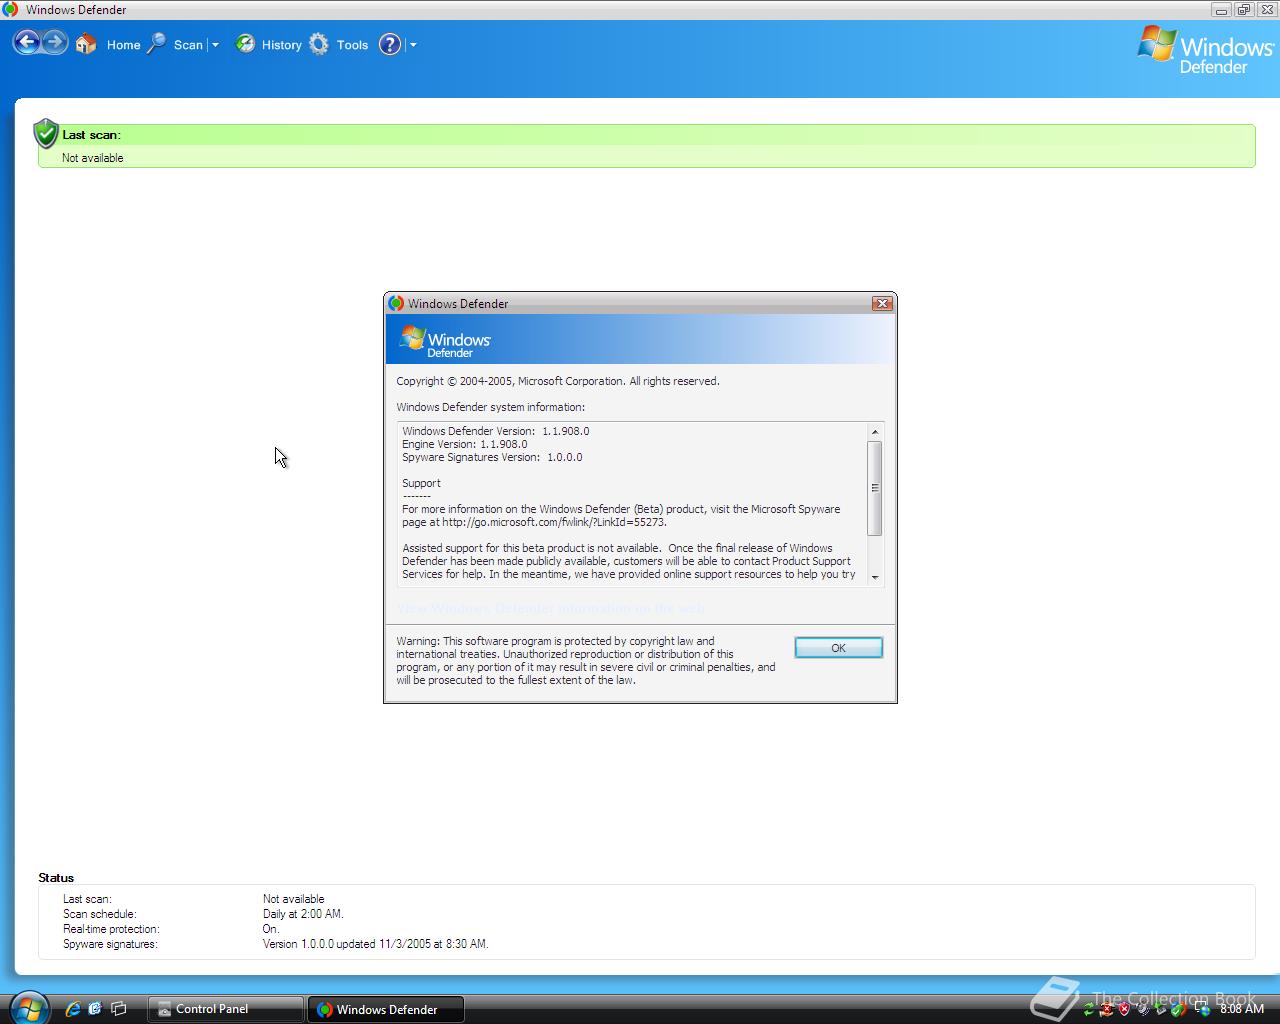The height and width of the screenshot is (1024, 1280).
Task: Click the gear icon for Tools
Action: pos(319,44)
